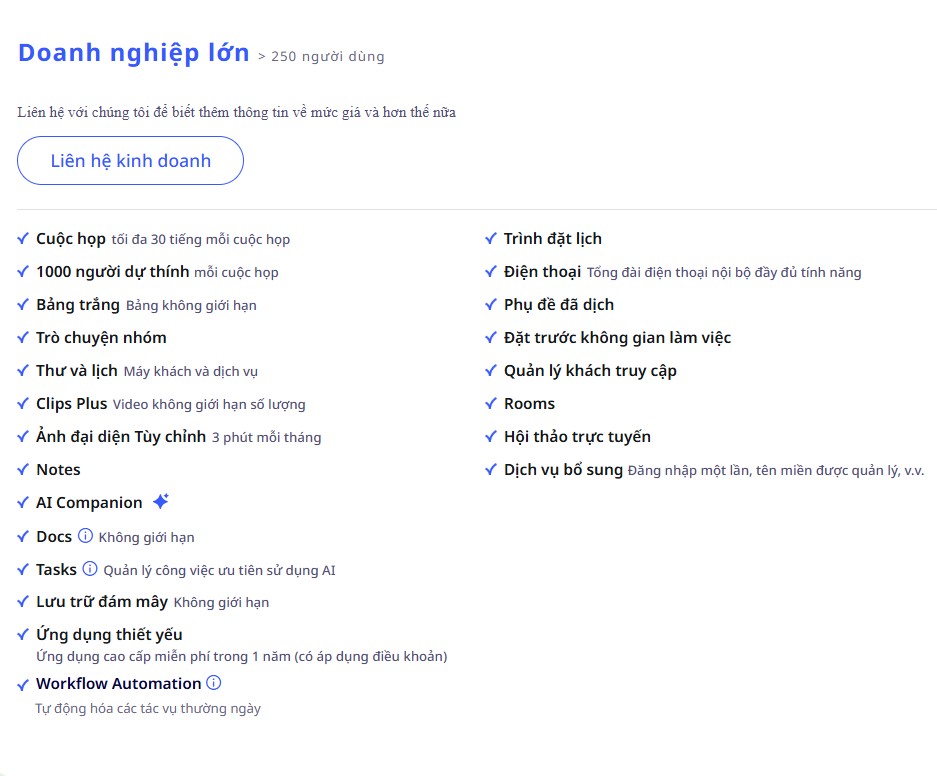Select Quản lý khách truy cập
Viewport: 937px width, 776px height.
[x=590, y=371]
